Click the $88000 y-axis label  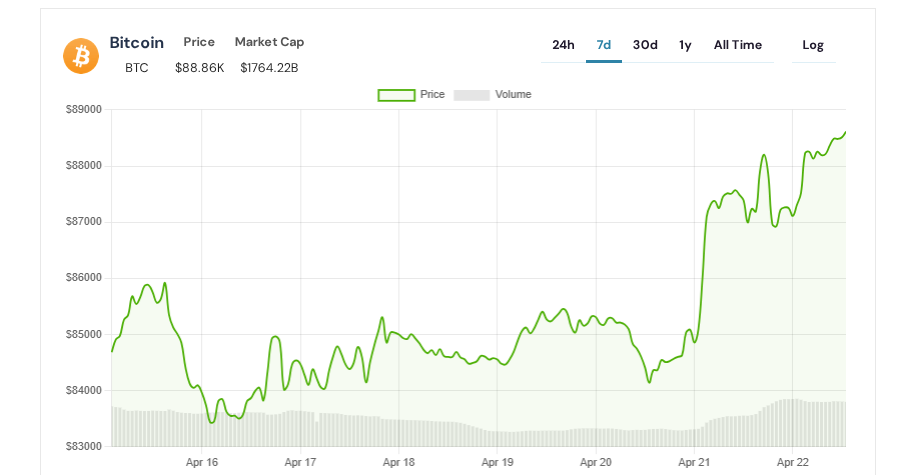point(84,165)
